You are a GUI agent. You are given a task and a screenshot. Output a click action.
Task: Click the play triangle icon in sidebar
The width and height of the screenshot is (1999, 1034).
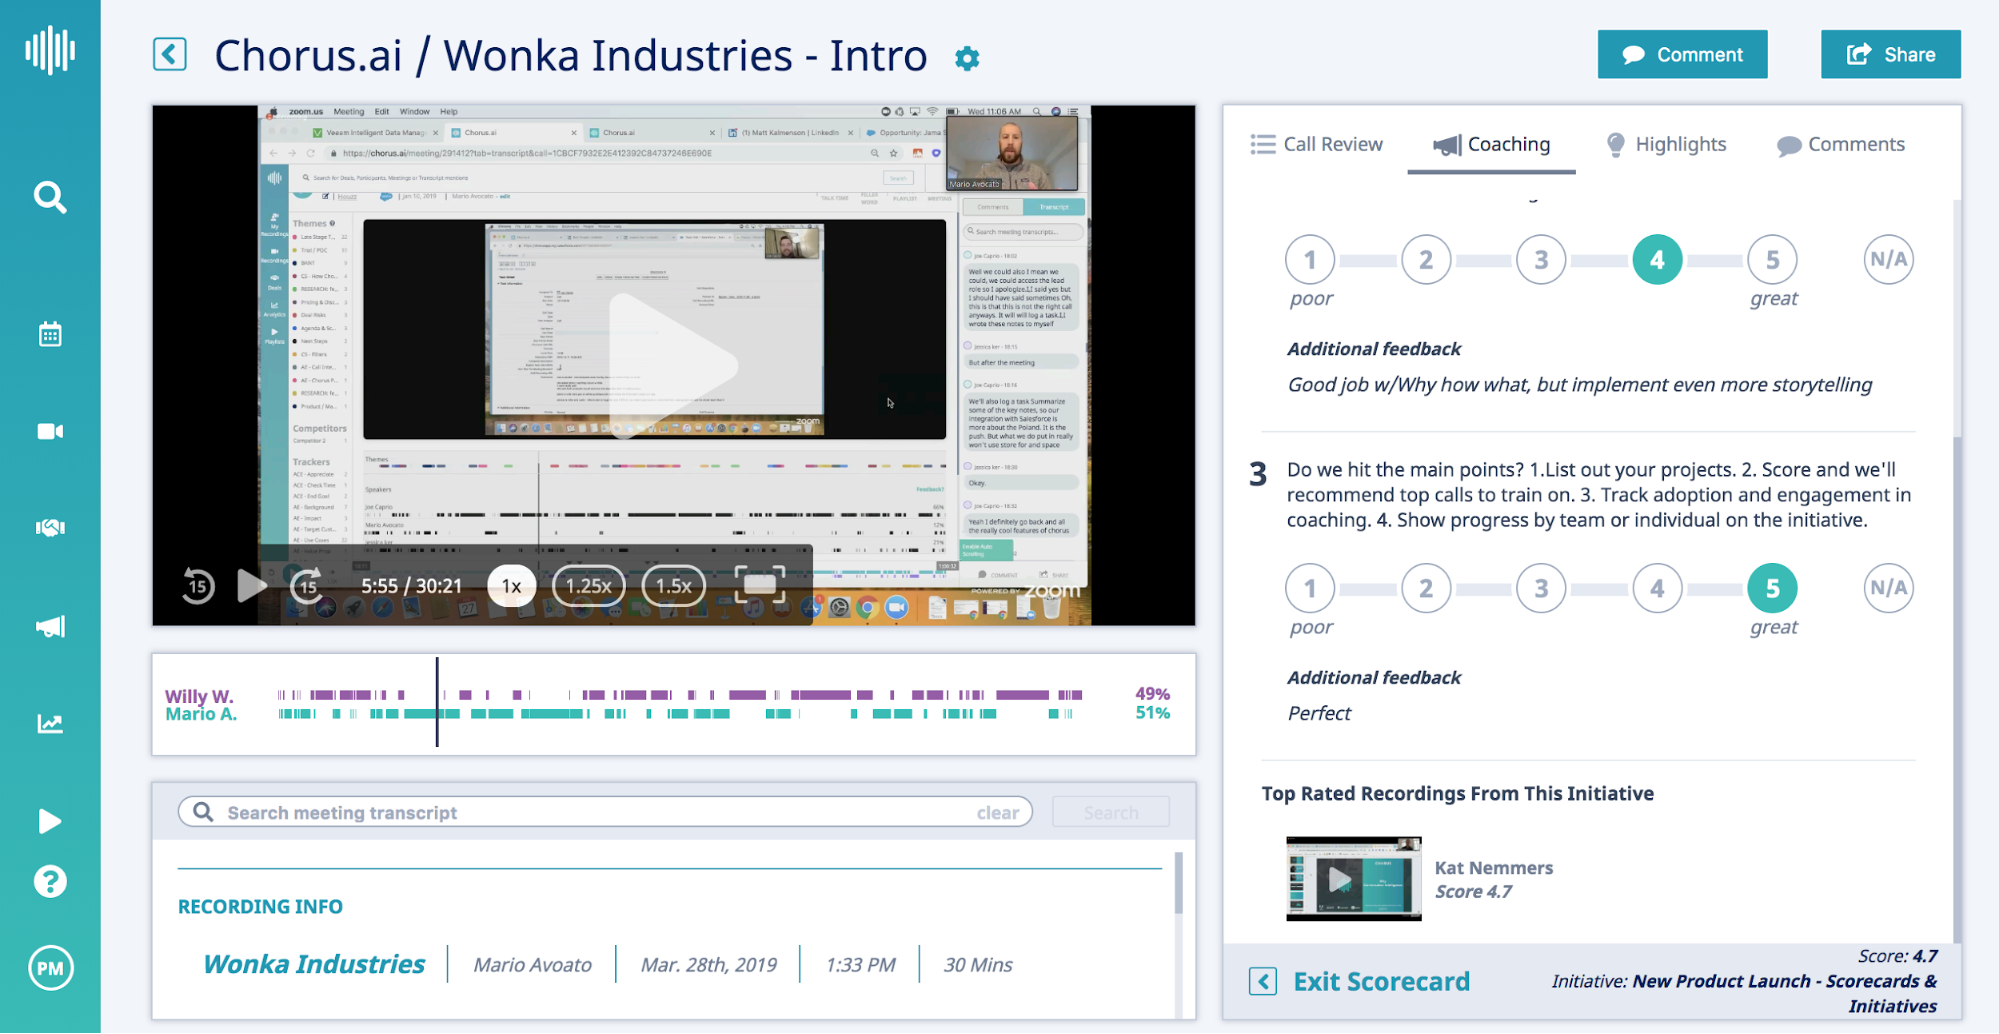50,821
